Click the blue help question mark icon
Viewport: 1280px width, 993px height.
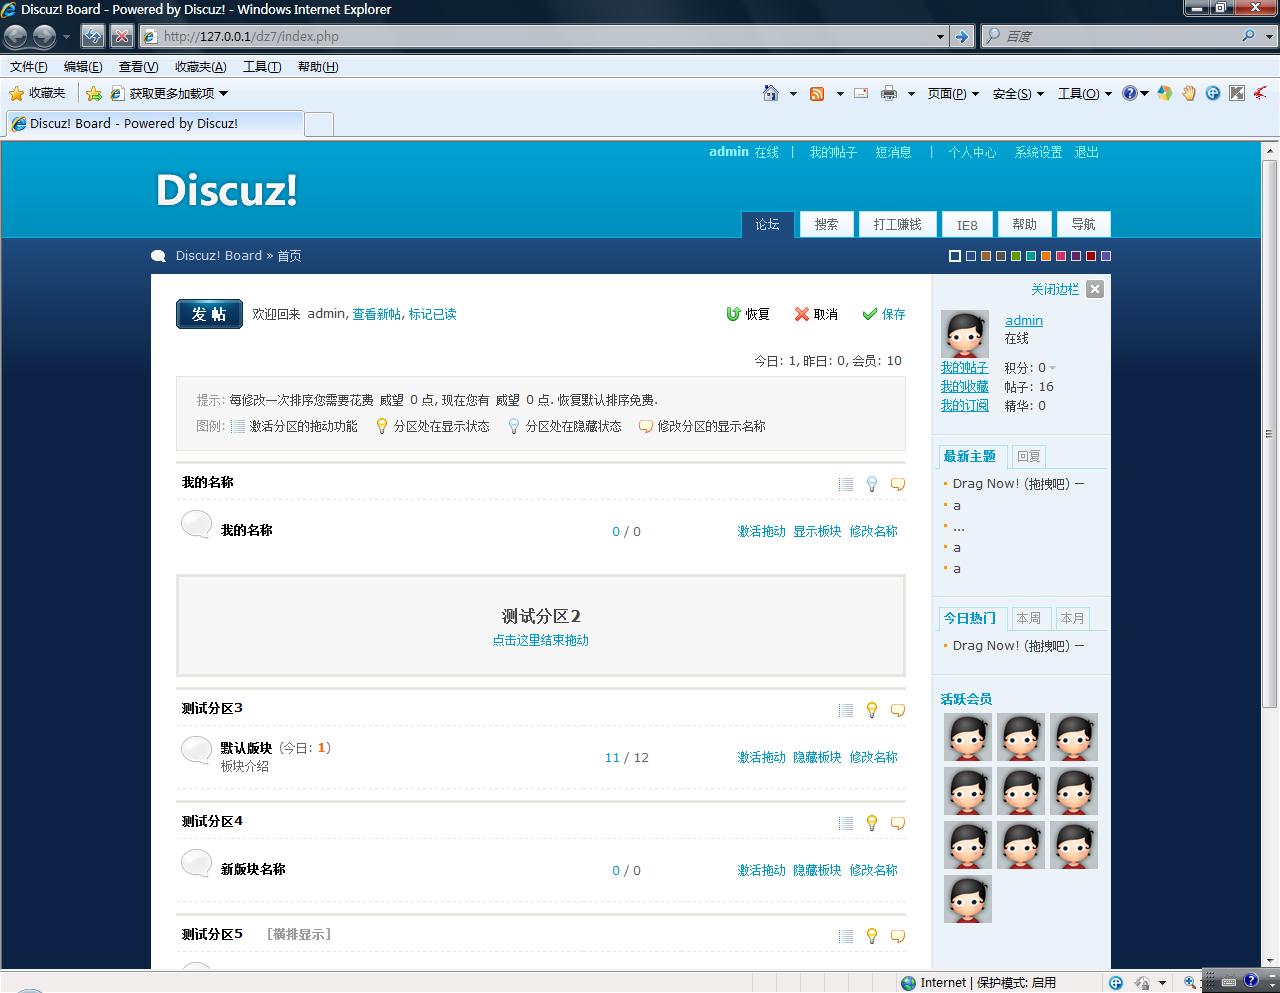tap(1129, 93)
